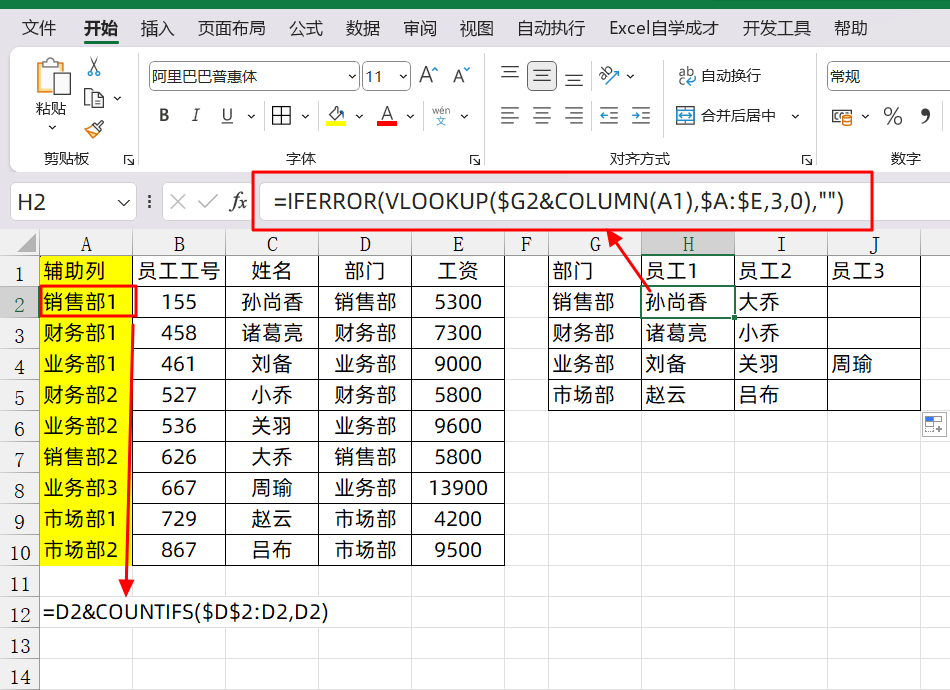The width and height of the screenshot is (950, 690).
Task: Cancel formula entry X button
Action: click(x=178, y=202)
